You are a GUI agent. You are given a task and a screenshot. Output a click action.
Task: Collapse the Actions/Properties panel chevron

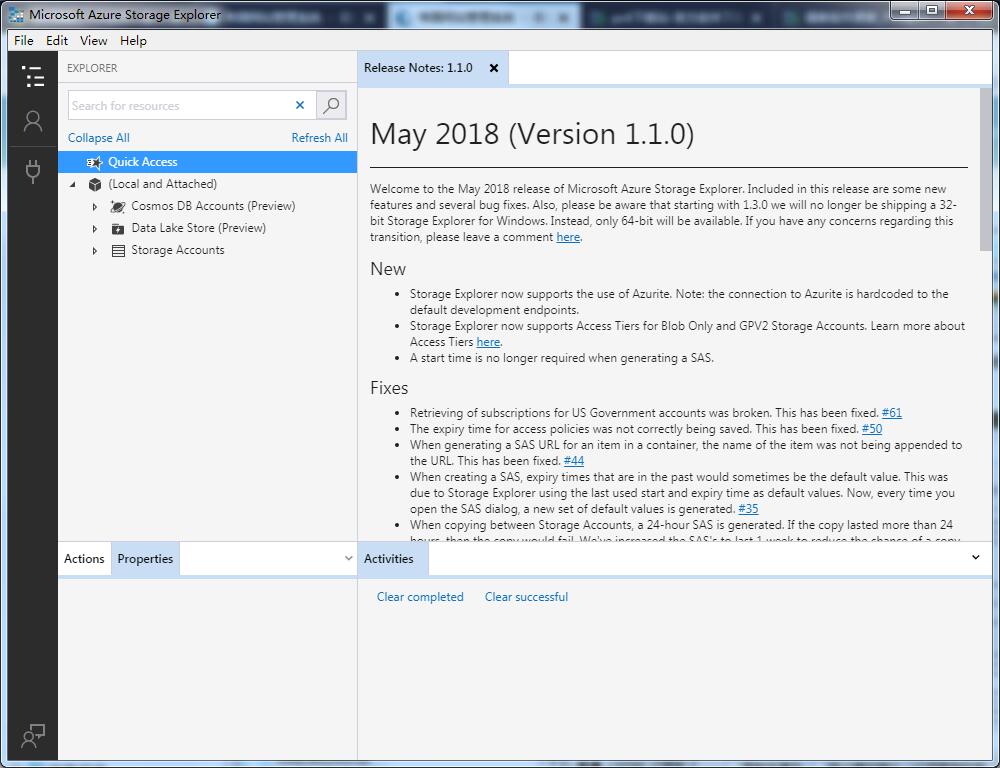click(x=348, y=558)
